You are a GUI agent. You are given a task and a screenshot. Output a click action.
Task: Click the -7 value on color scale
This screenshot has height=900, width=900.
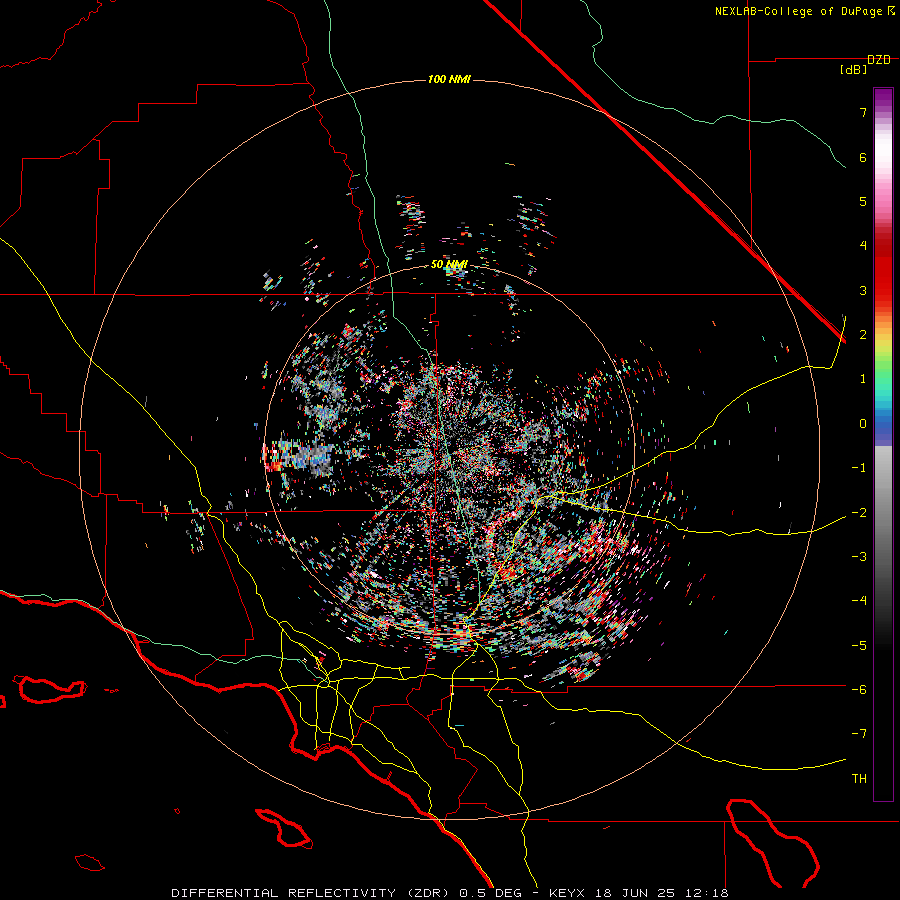pos(859,734)
